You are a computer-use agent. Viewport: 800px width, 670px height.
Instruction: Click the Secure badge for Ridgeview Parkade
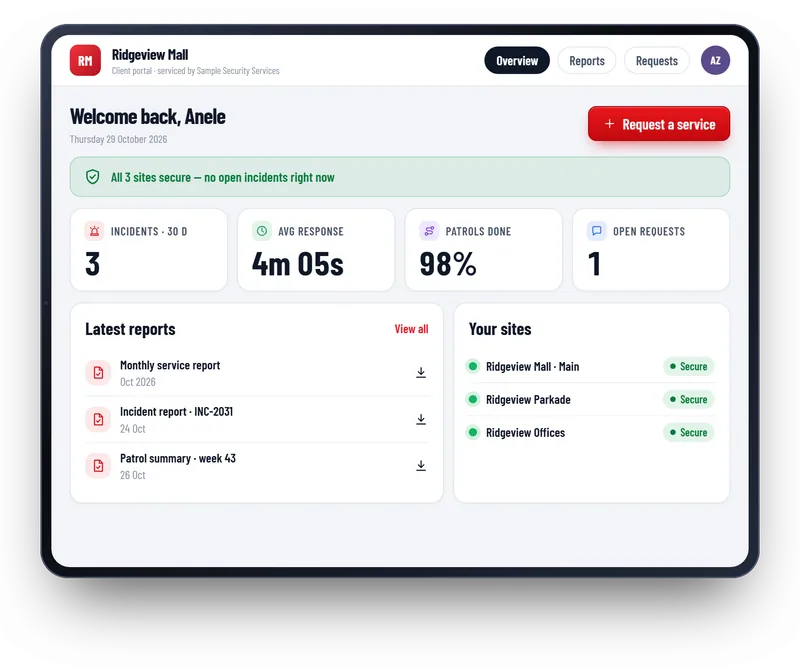click(x=689, y=400)
